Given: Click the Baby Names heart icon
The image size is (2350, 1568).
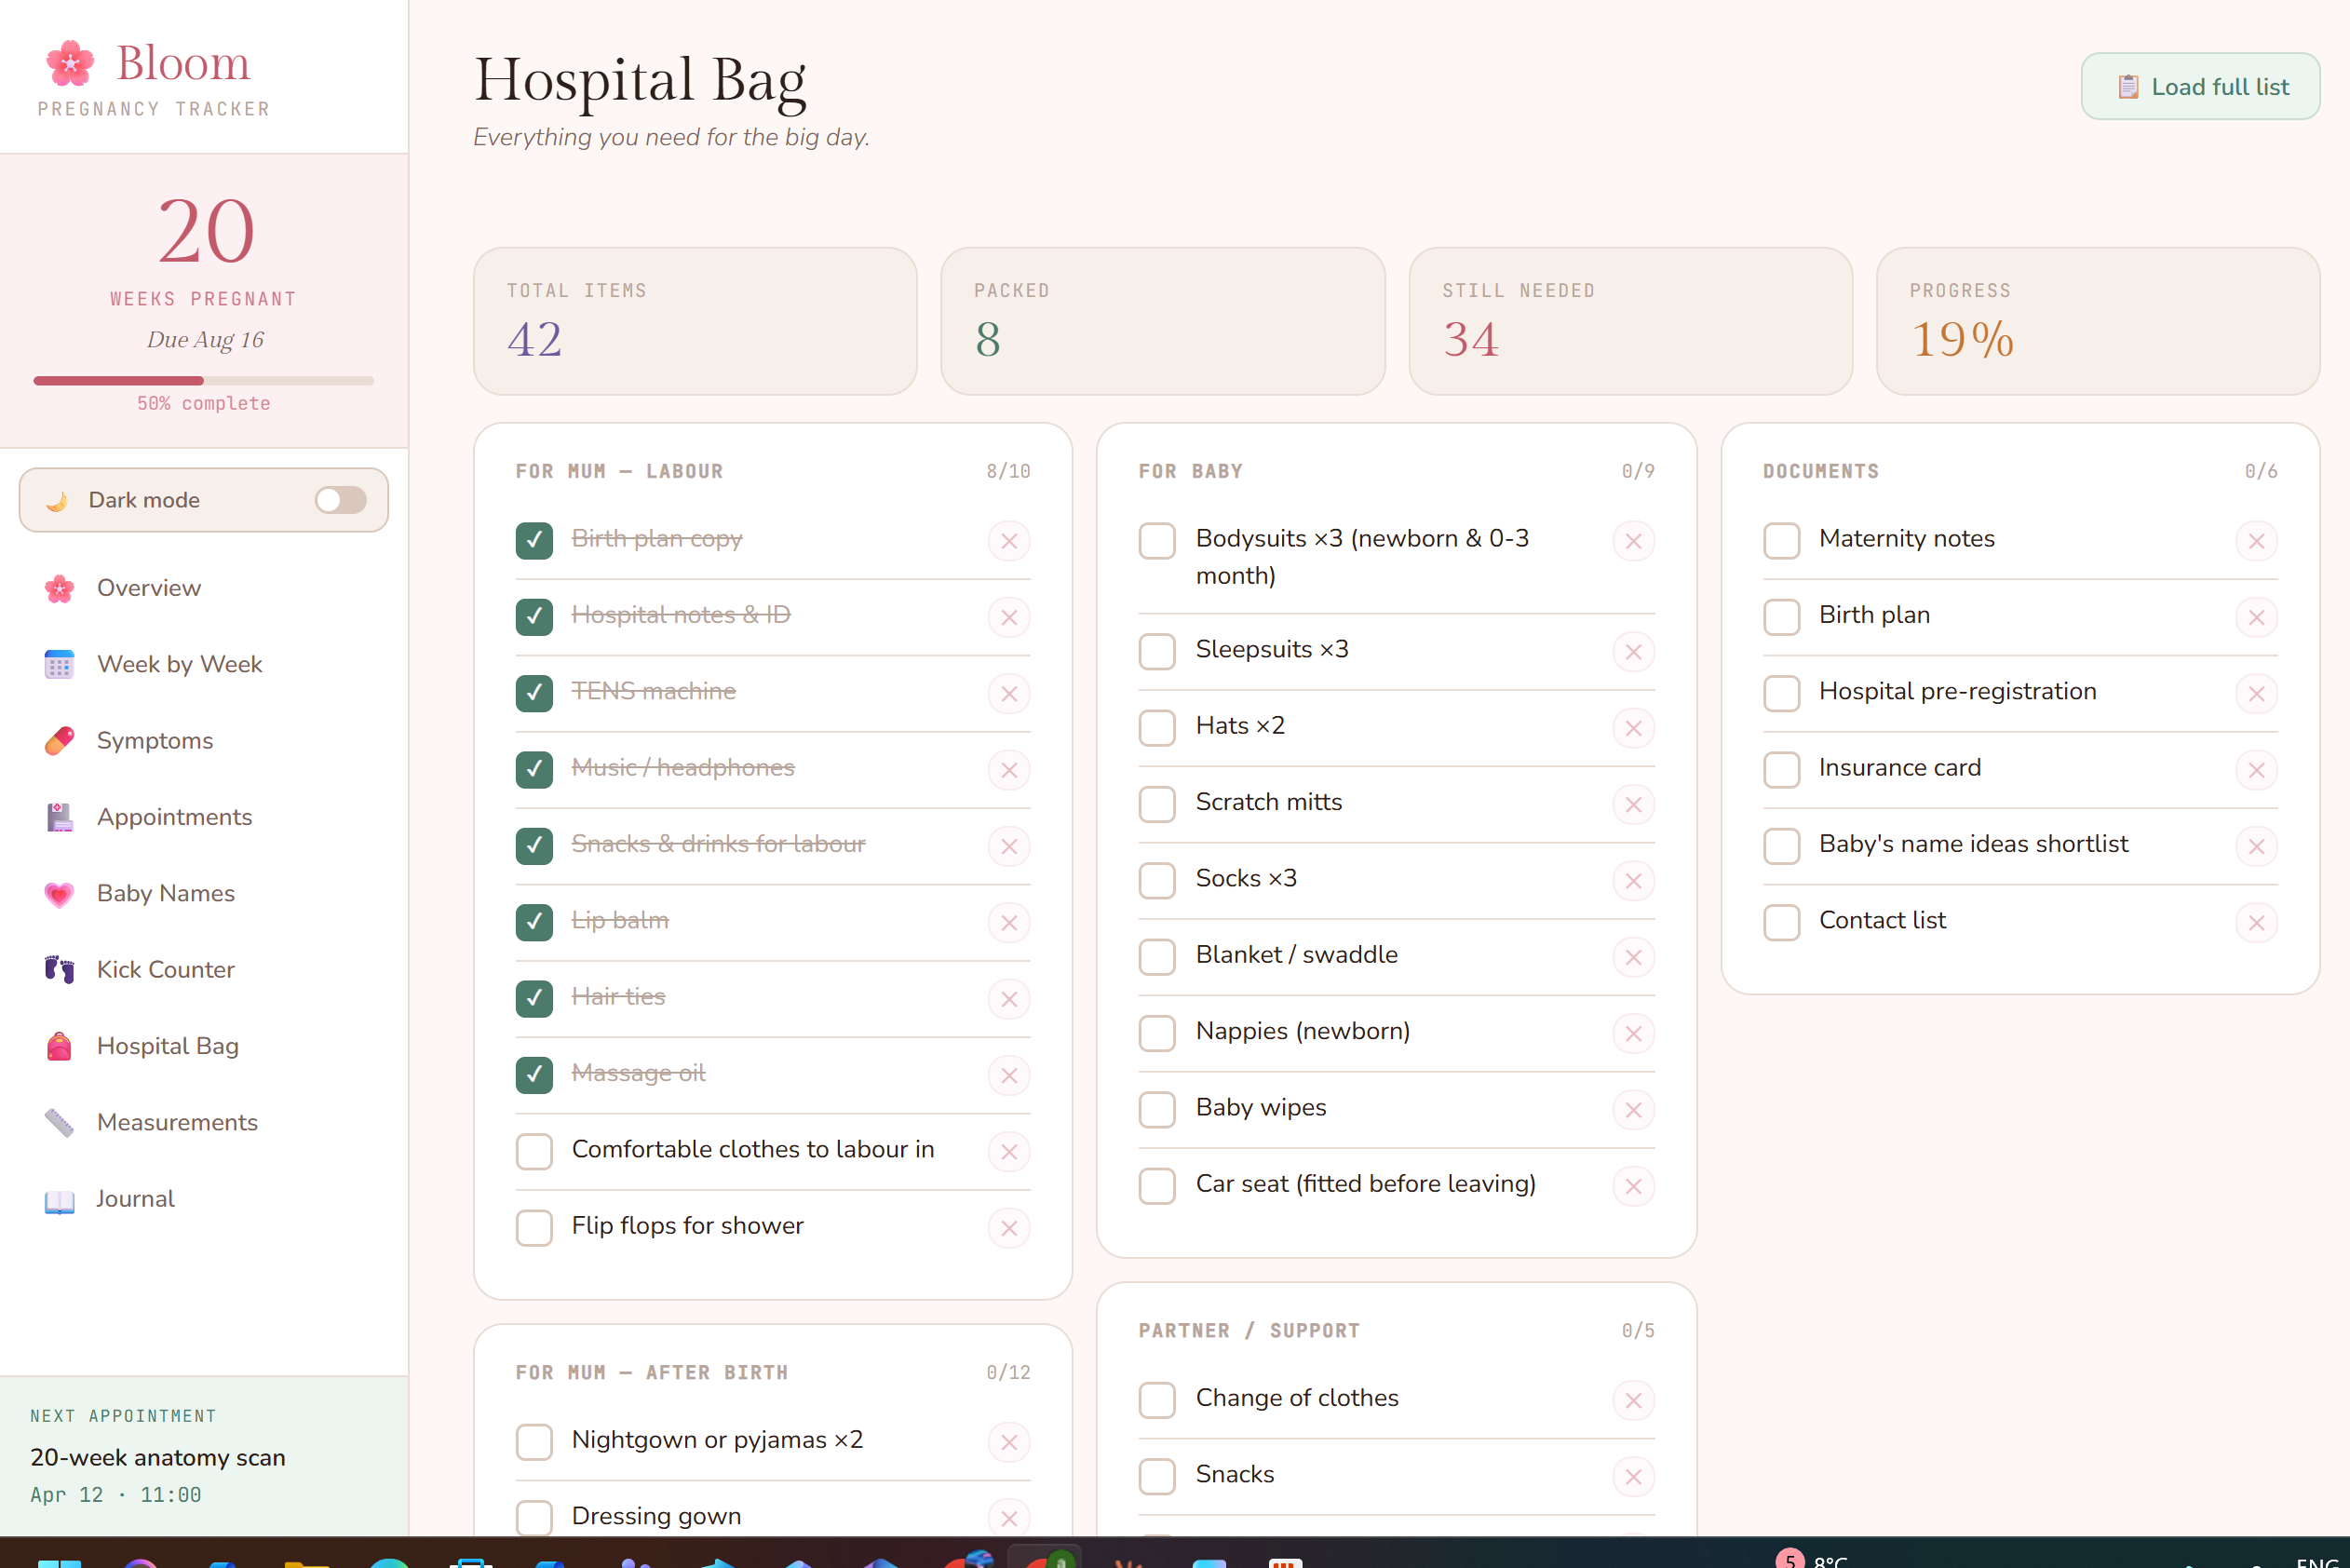Looking at the screenshot, I should point(60,894).
